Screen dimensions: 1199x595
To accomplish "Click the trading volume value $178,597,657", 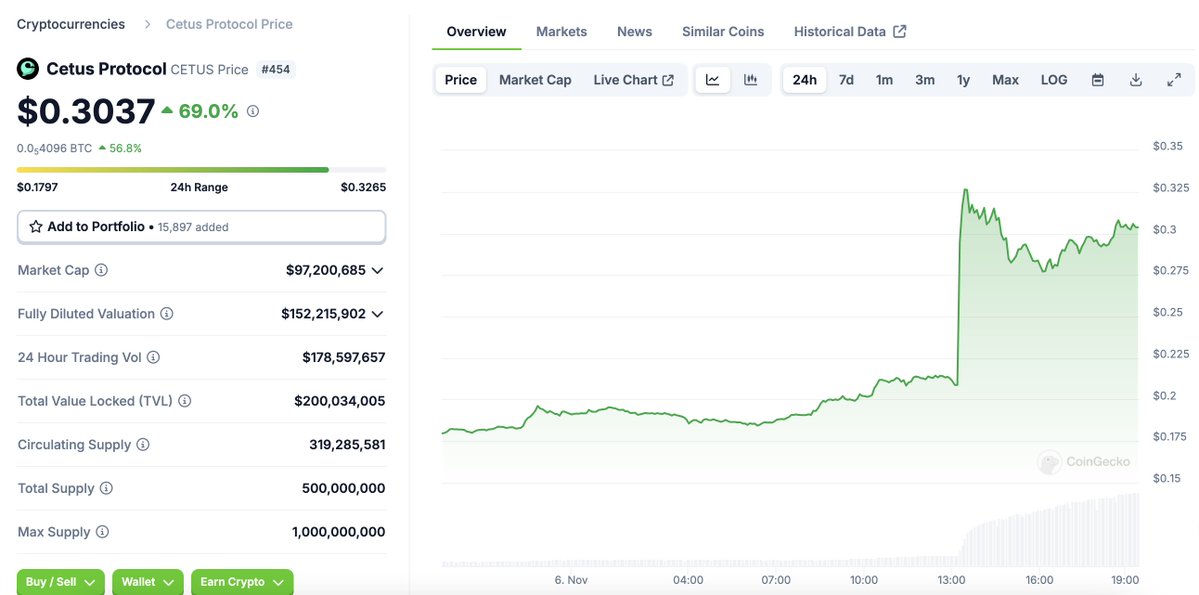I will [x=343, y=357].
